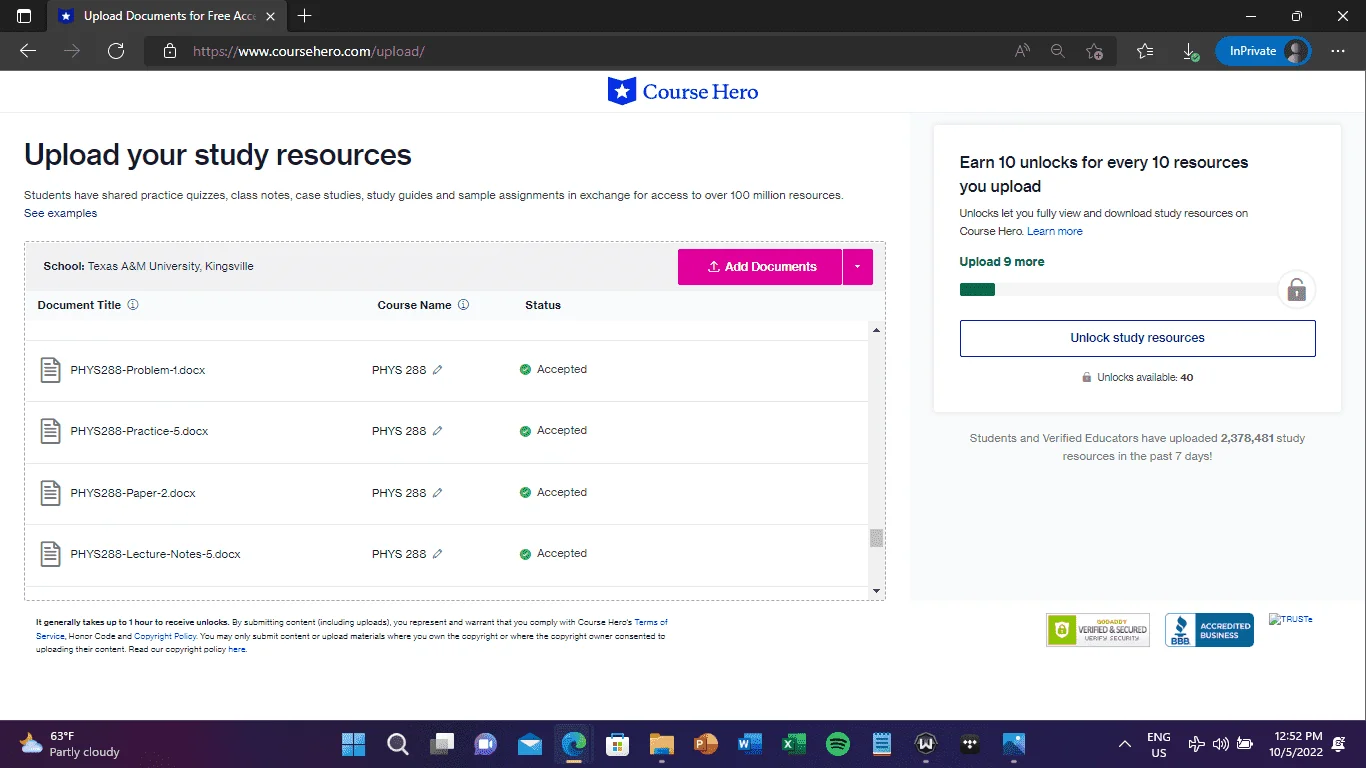This screenshot has width=1366, height=768.
Task: Open the copyright policy 'here' link
Action: (237, 649)
